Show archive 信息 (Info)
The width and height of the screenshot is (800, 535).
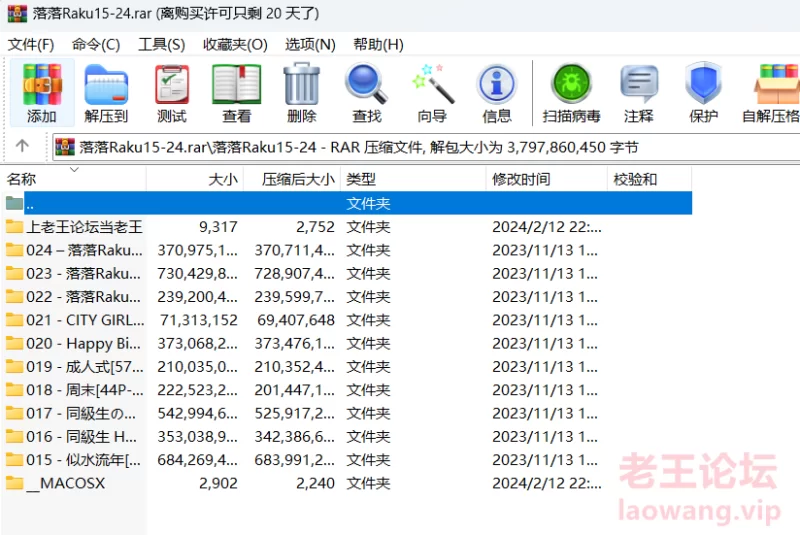pyautogui.click(x=497, y=92)
